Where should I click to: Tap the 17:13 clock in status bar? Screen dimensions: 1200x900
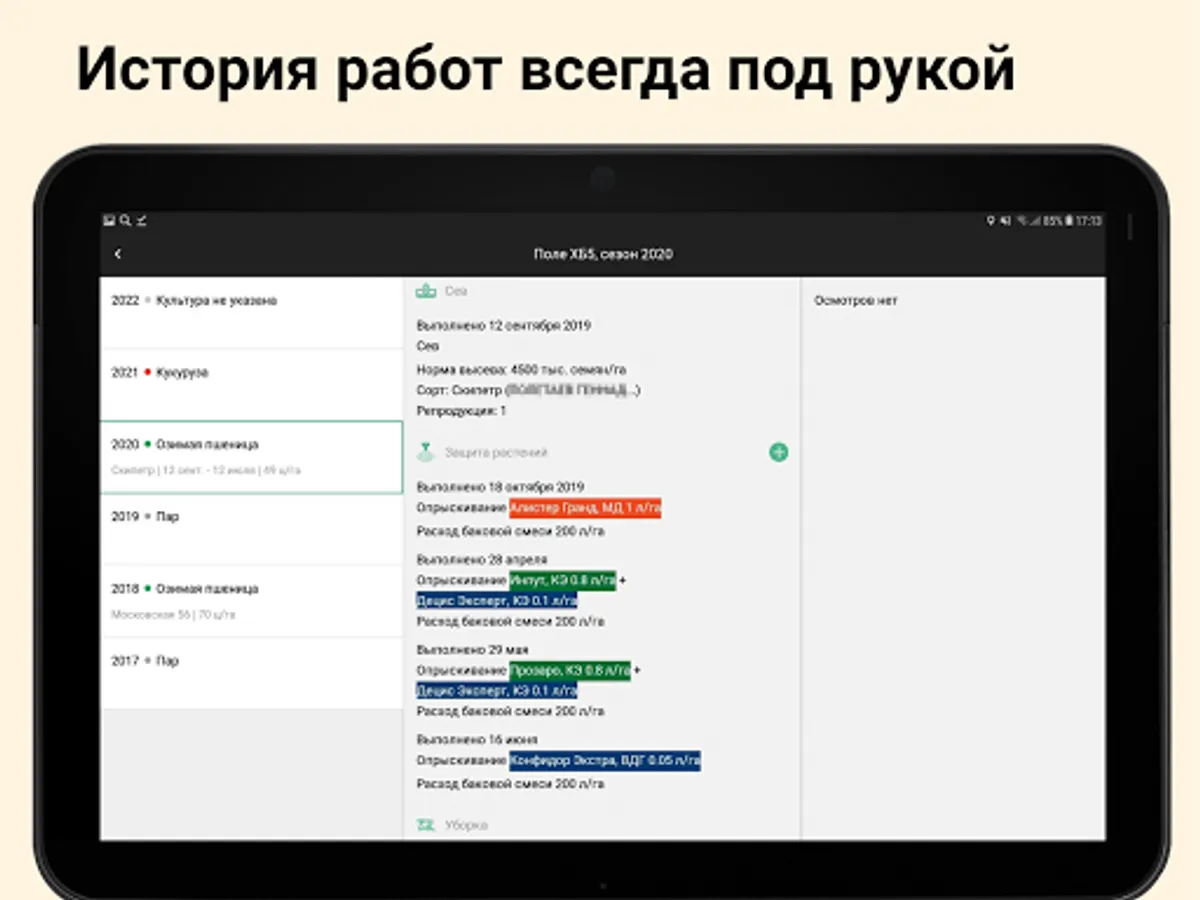(1089, 220)
